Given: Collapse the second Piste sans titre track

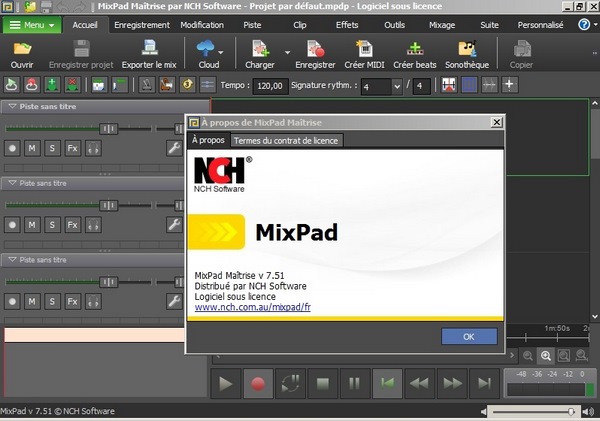Looking at the screenshot, I should click(12, 183).
